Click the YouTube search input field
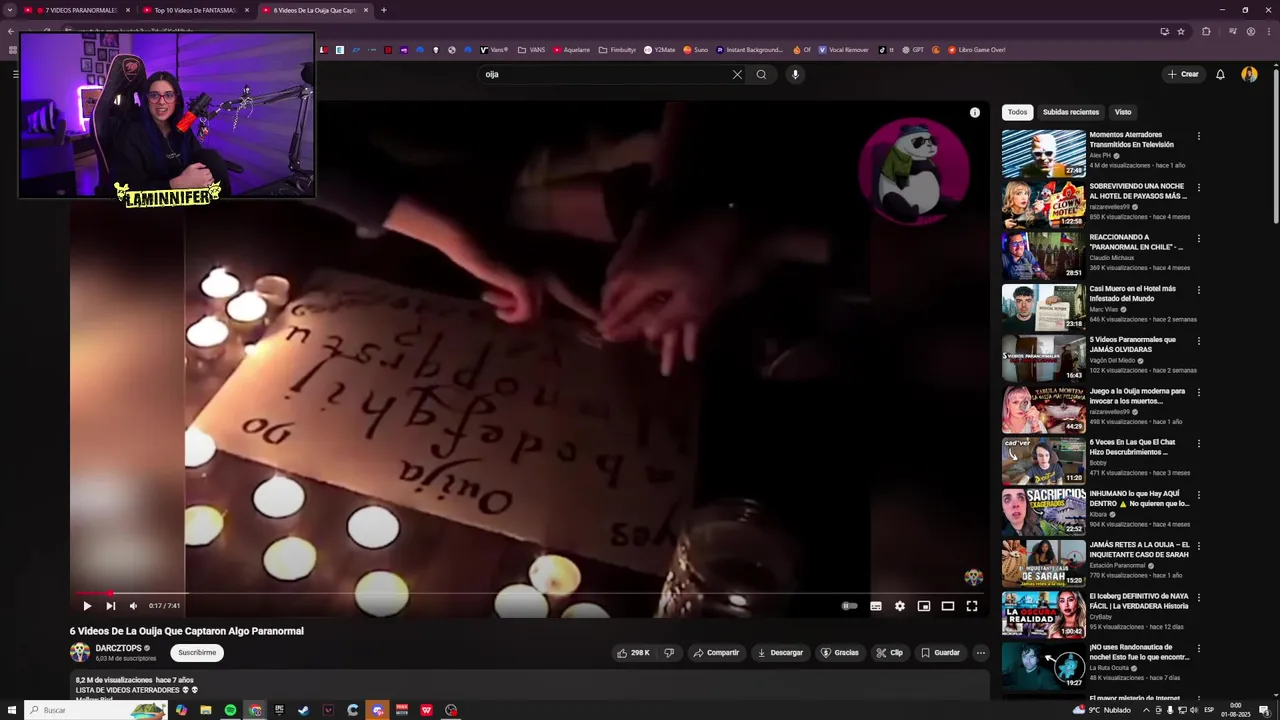Screen dimensions: 1280x720 click(x=605, y=74)
